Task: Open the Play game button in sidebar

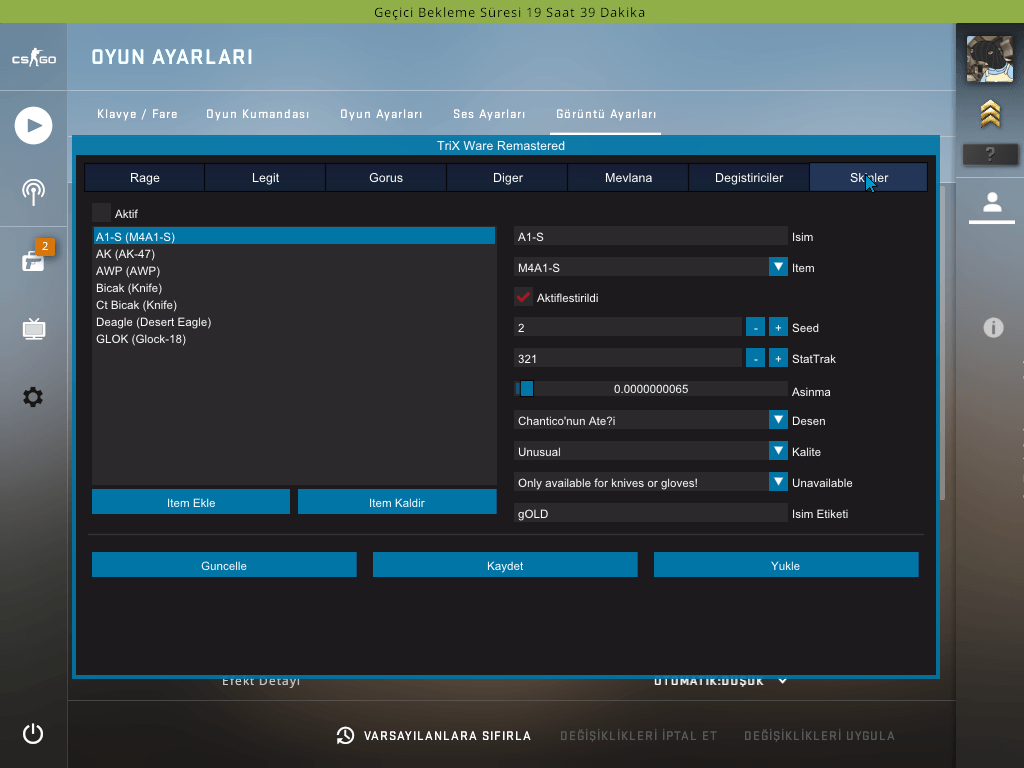Action: [x=33, y=125]
